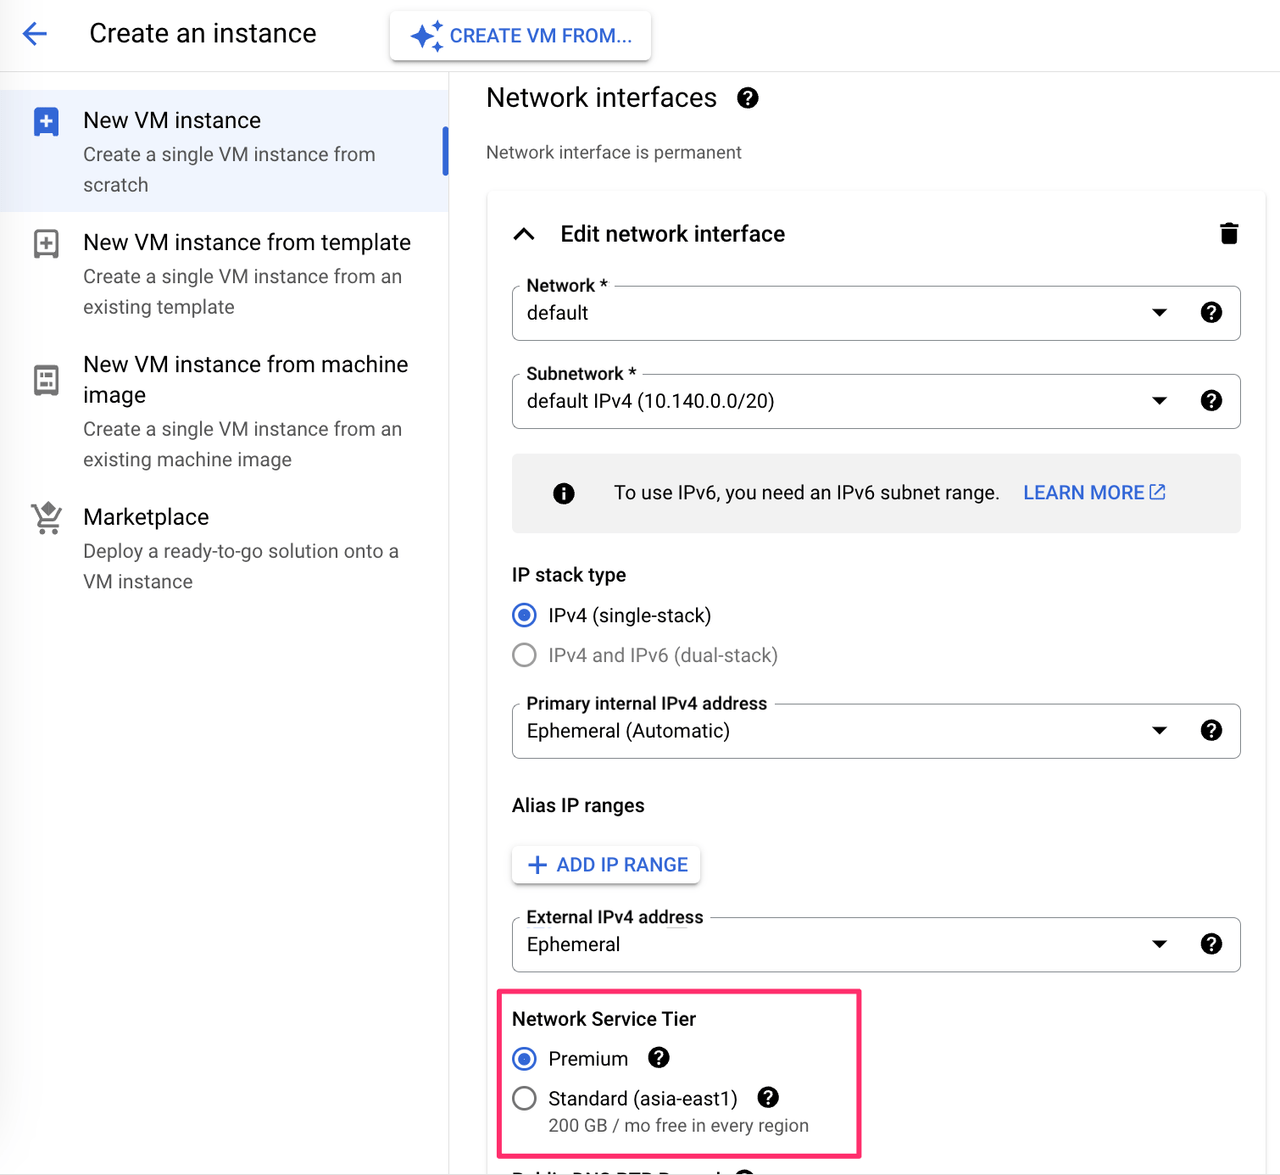
Task: Select the Standard network service tier
Action: tap(524, 1098)
